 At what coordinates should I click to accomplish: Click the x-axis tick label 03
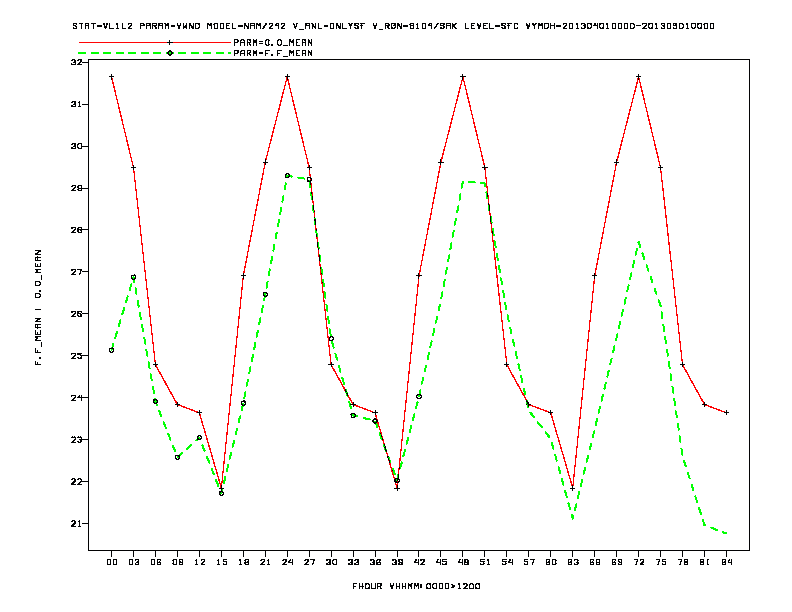(x=134, y=562)
